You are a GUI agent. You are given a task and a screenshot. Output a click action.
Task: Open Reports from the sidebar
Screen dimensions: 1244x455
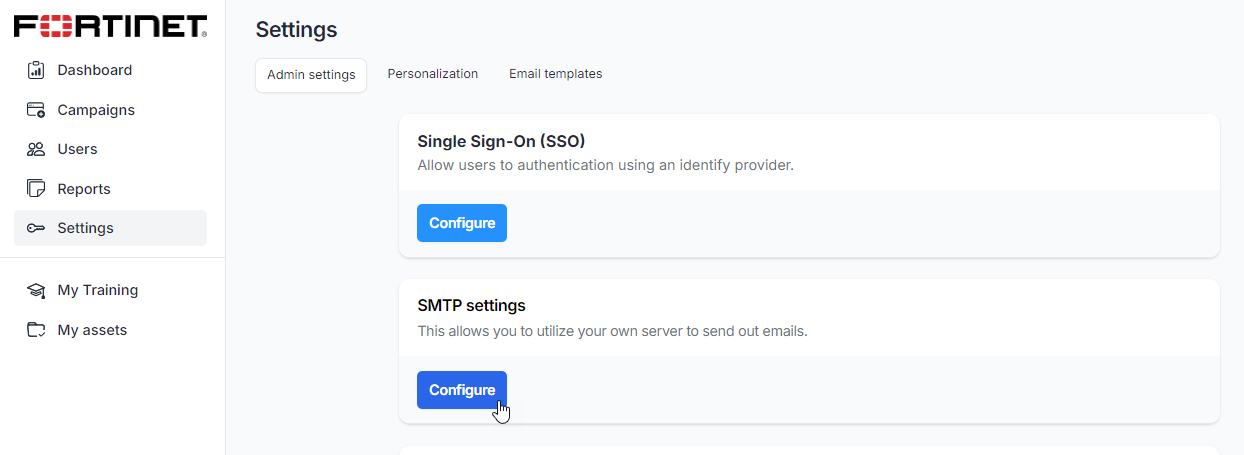(84, 189)
